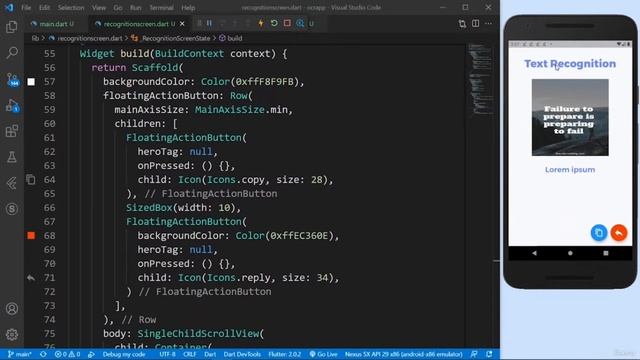Open the notifications bell in status bar
This screenshot has height=360, width=640.
(x=489, y=354)
